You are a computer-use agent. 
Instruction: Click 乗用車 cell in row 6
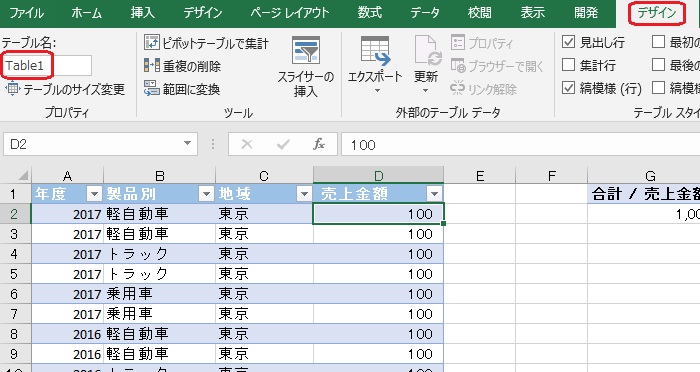159,294
